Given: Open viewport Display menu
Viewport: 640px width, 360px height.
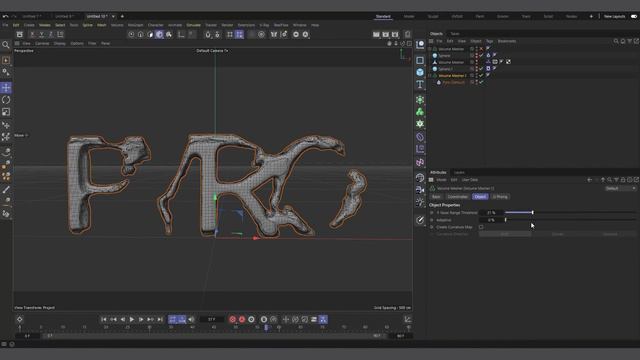Looking at the screenshot, I should coord(60,43).
